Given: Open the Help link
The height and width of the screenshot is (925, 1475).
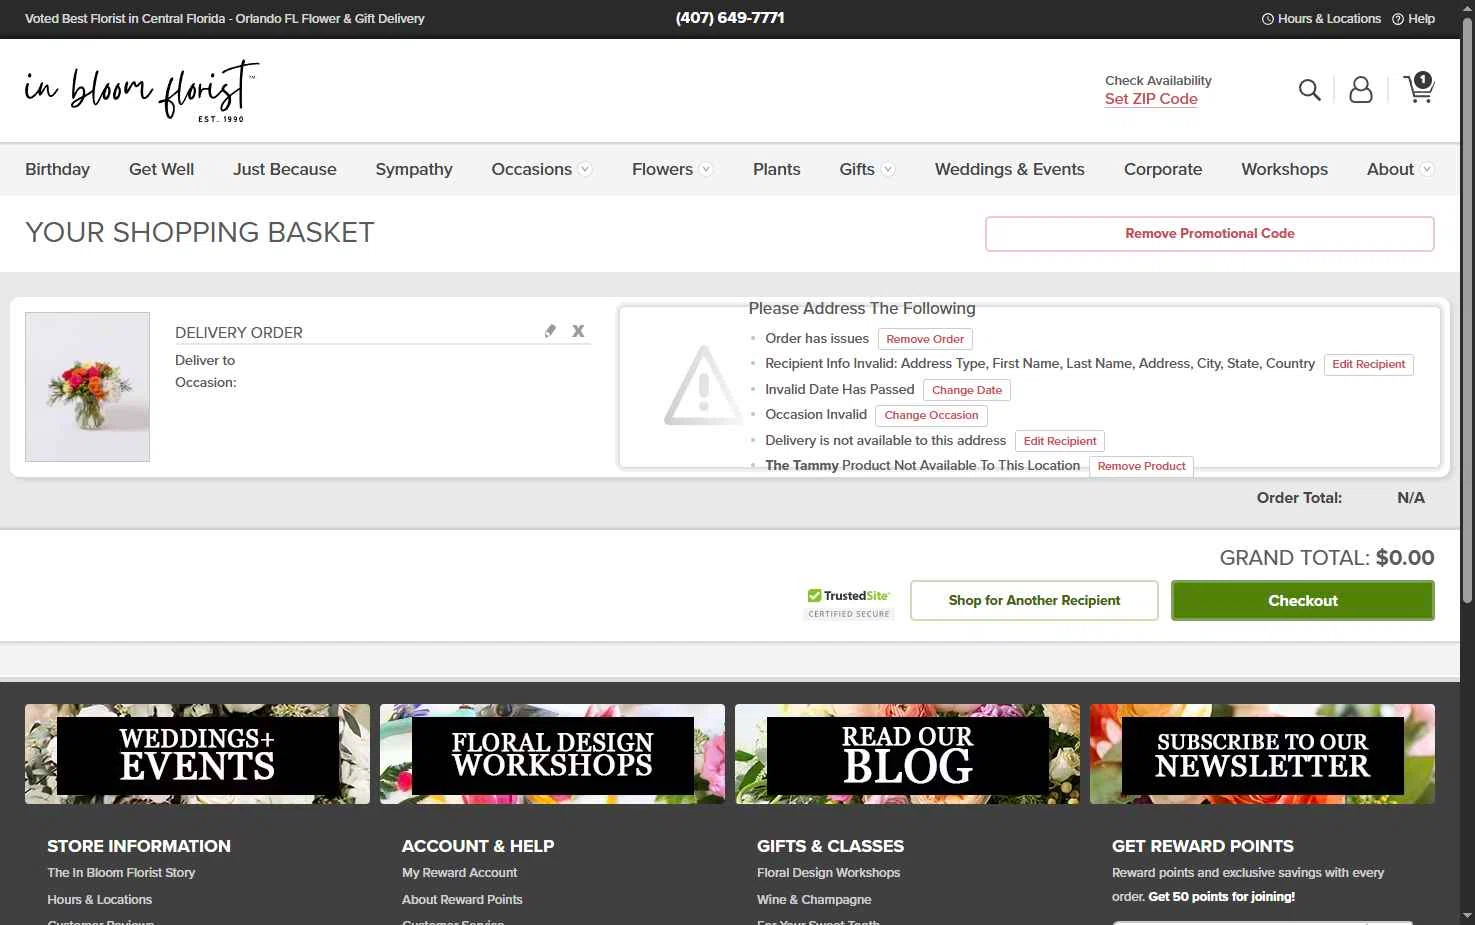Looking at the screenshot, I should 1413,19.
